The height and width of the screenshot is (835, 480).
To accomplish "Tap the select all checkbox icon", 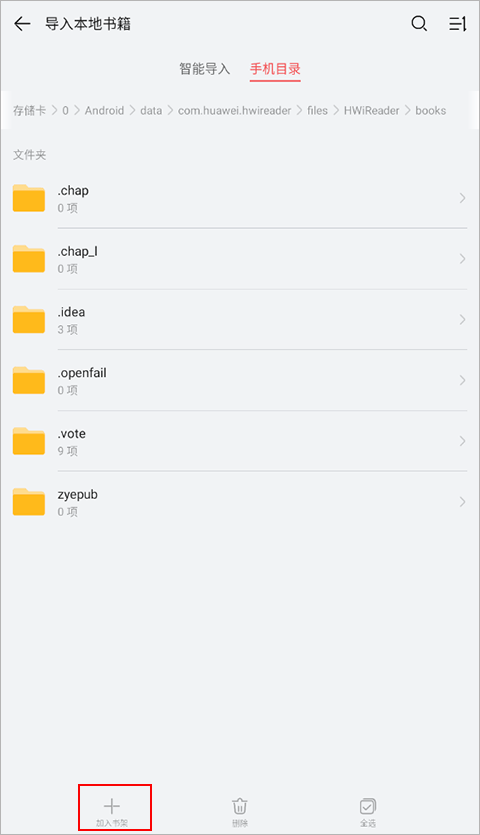I will [x=368, y=806].
